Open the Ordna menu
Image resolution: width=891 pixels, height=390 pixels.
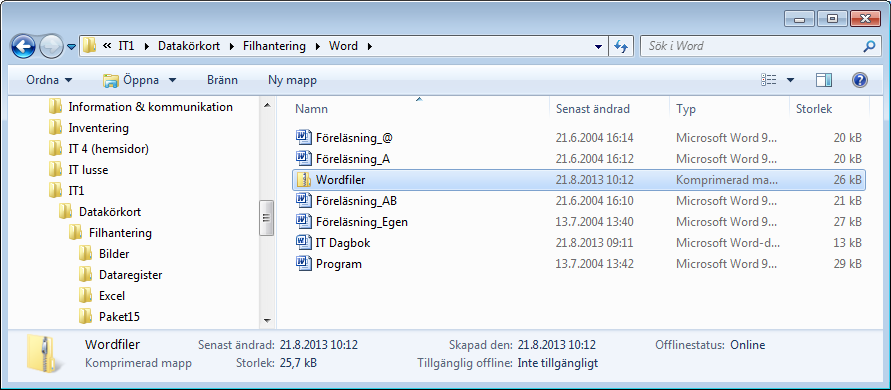pyautogui.click(x=49, y=80)
